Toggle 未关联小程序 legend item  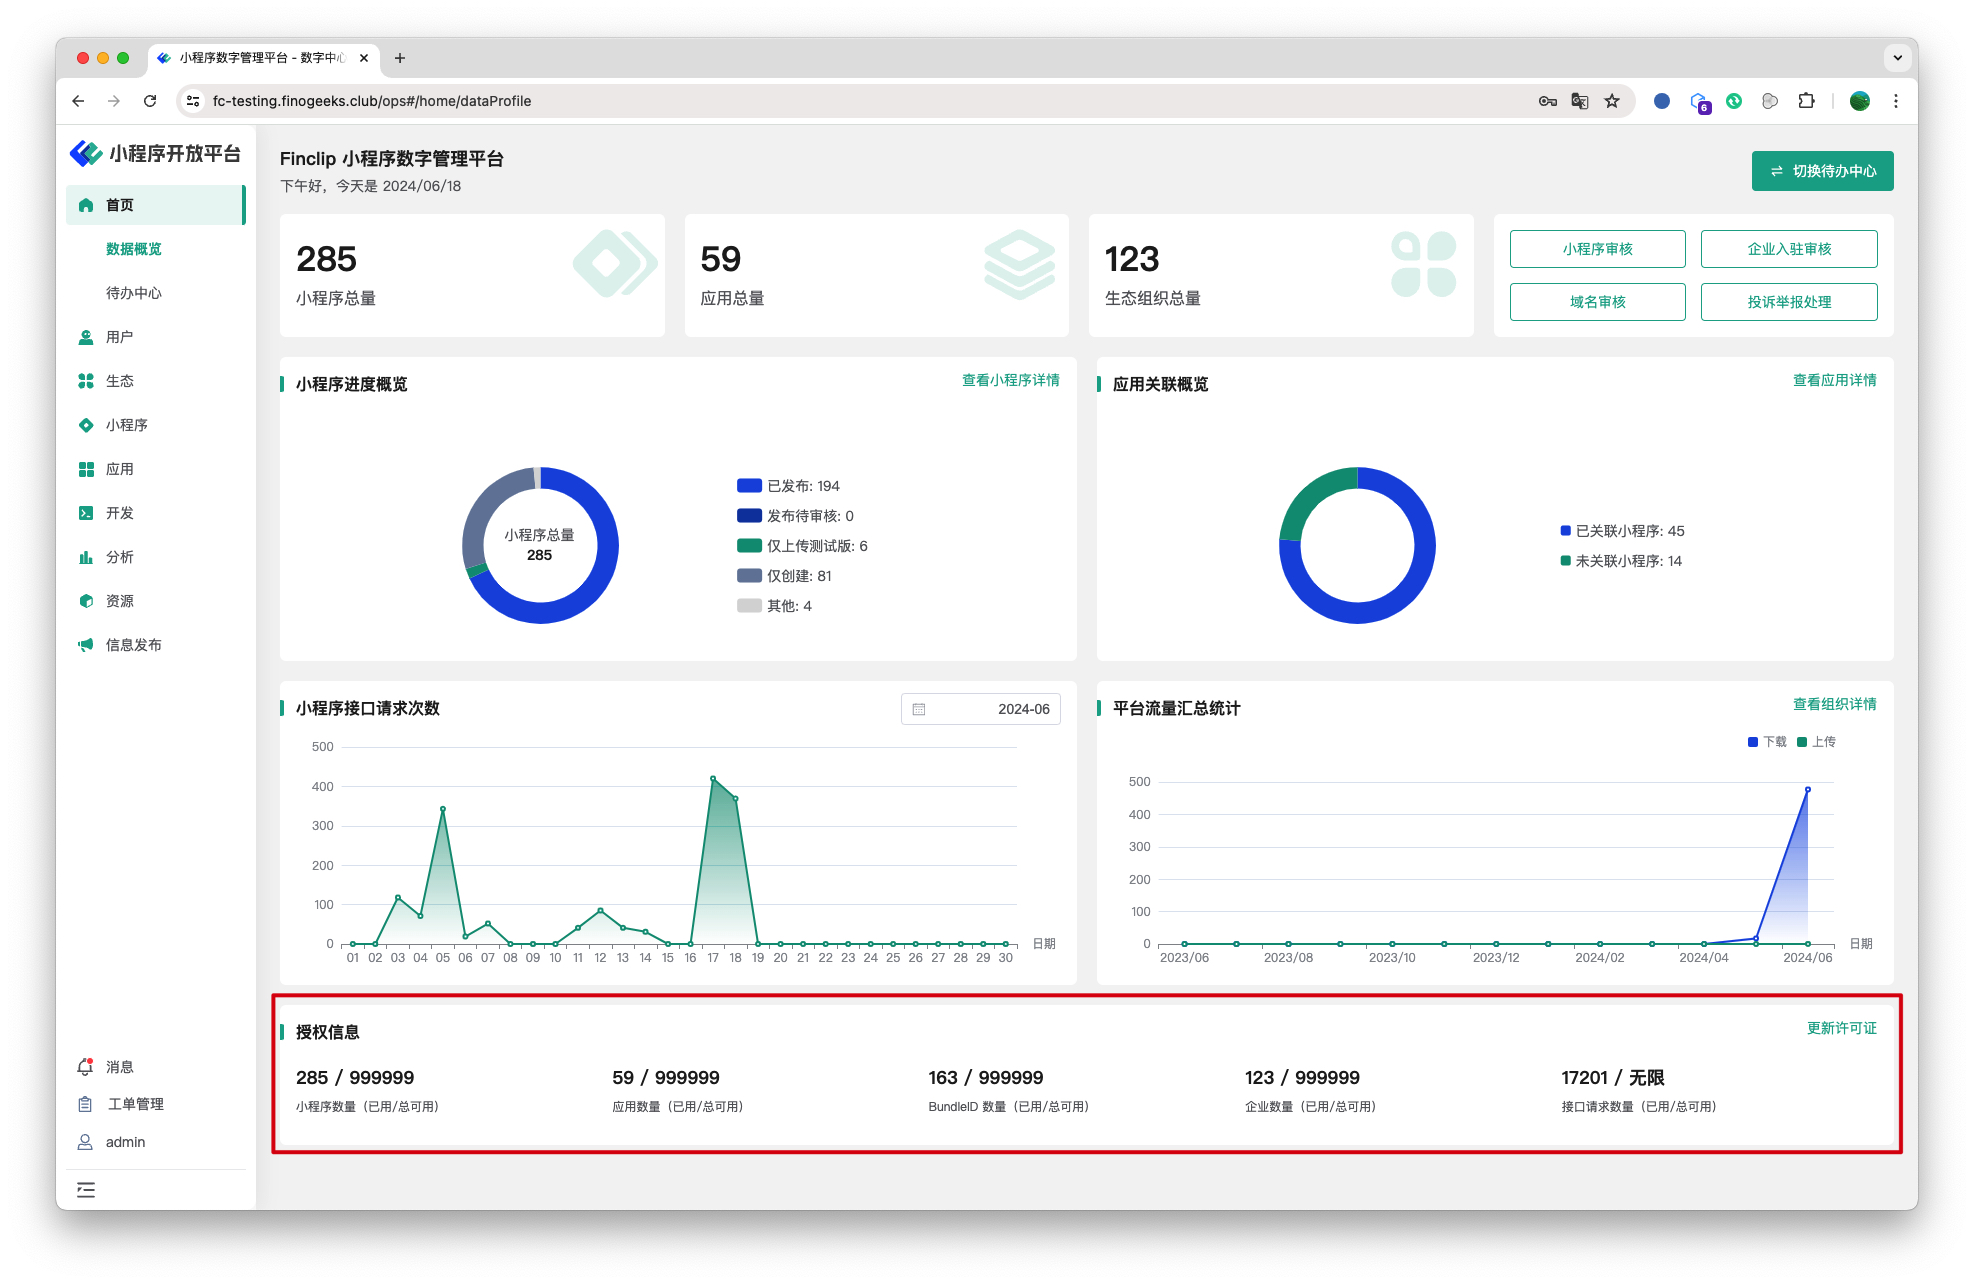pos(1621,561)
